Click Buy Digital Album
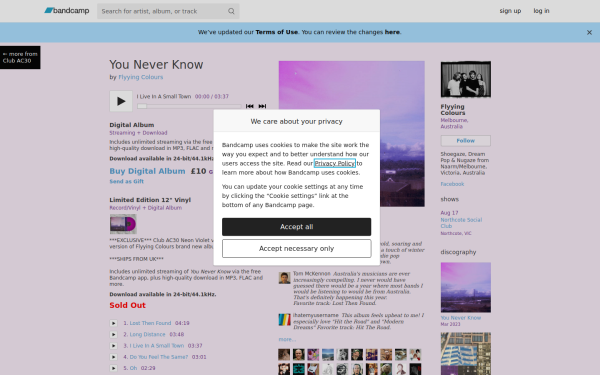Image resolution: width=600 pixels, height=375 pixels. point(147,171)
